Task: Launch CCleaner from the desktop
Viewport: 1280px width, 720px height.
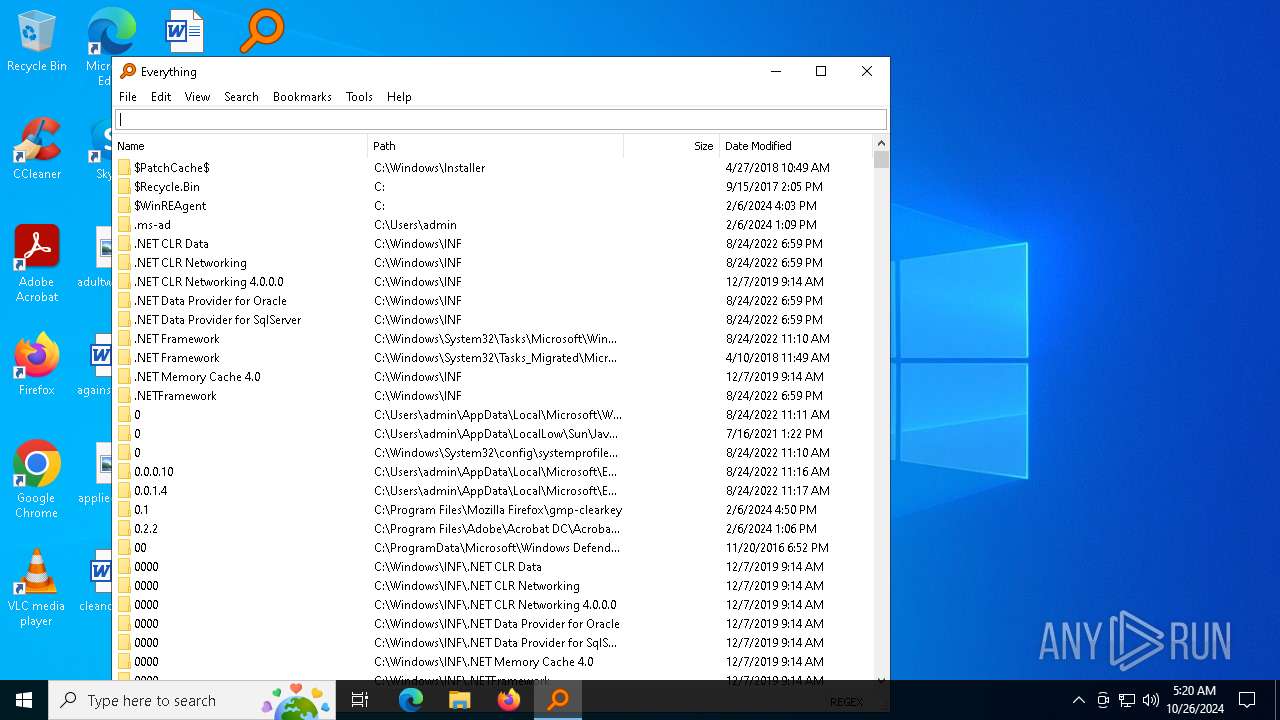Action: tap(36, 150)
